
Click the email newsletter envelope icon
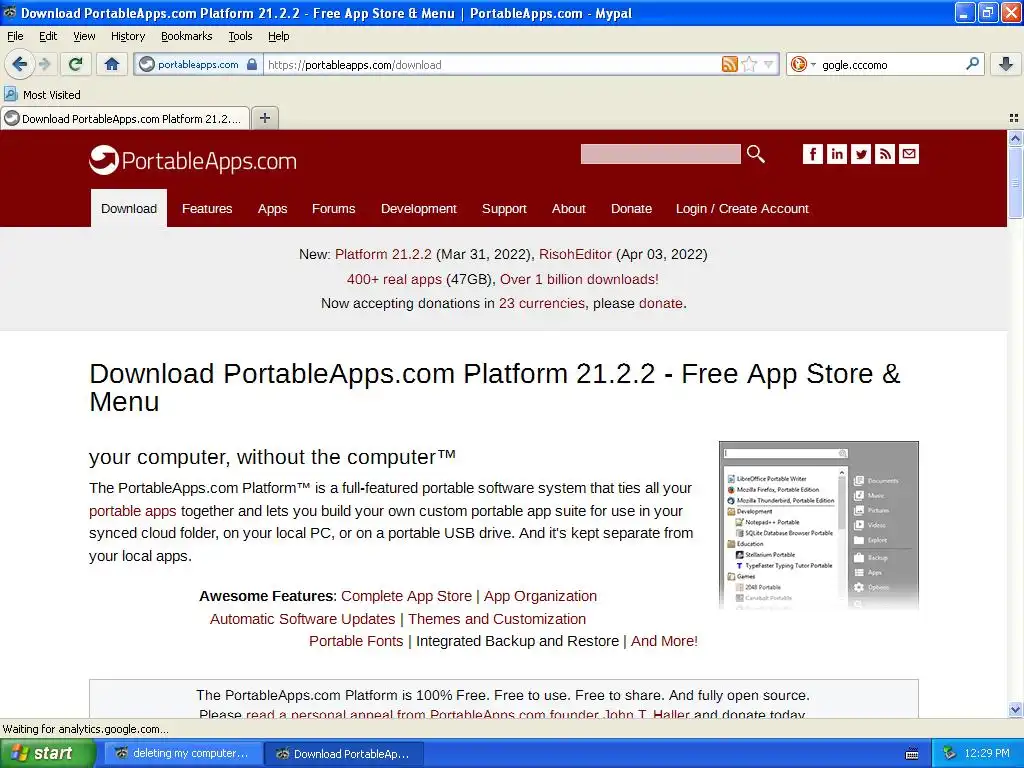click(x=909, y=154)
